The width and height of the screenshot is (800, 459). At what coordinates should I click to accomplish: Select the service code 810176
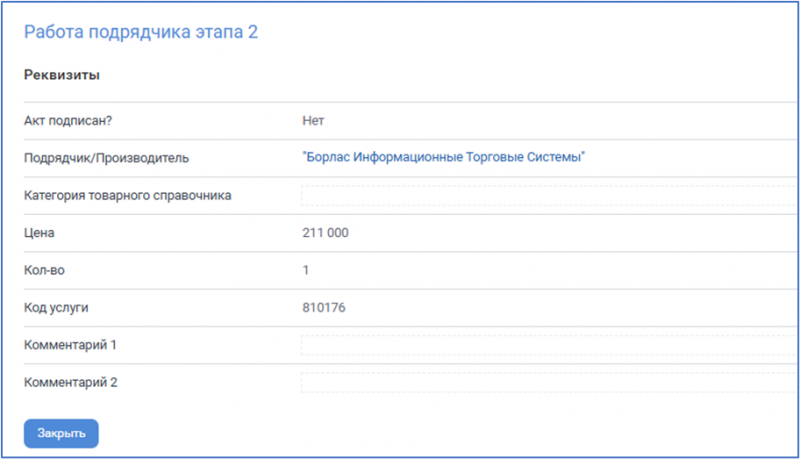[x=323, y=307]
